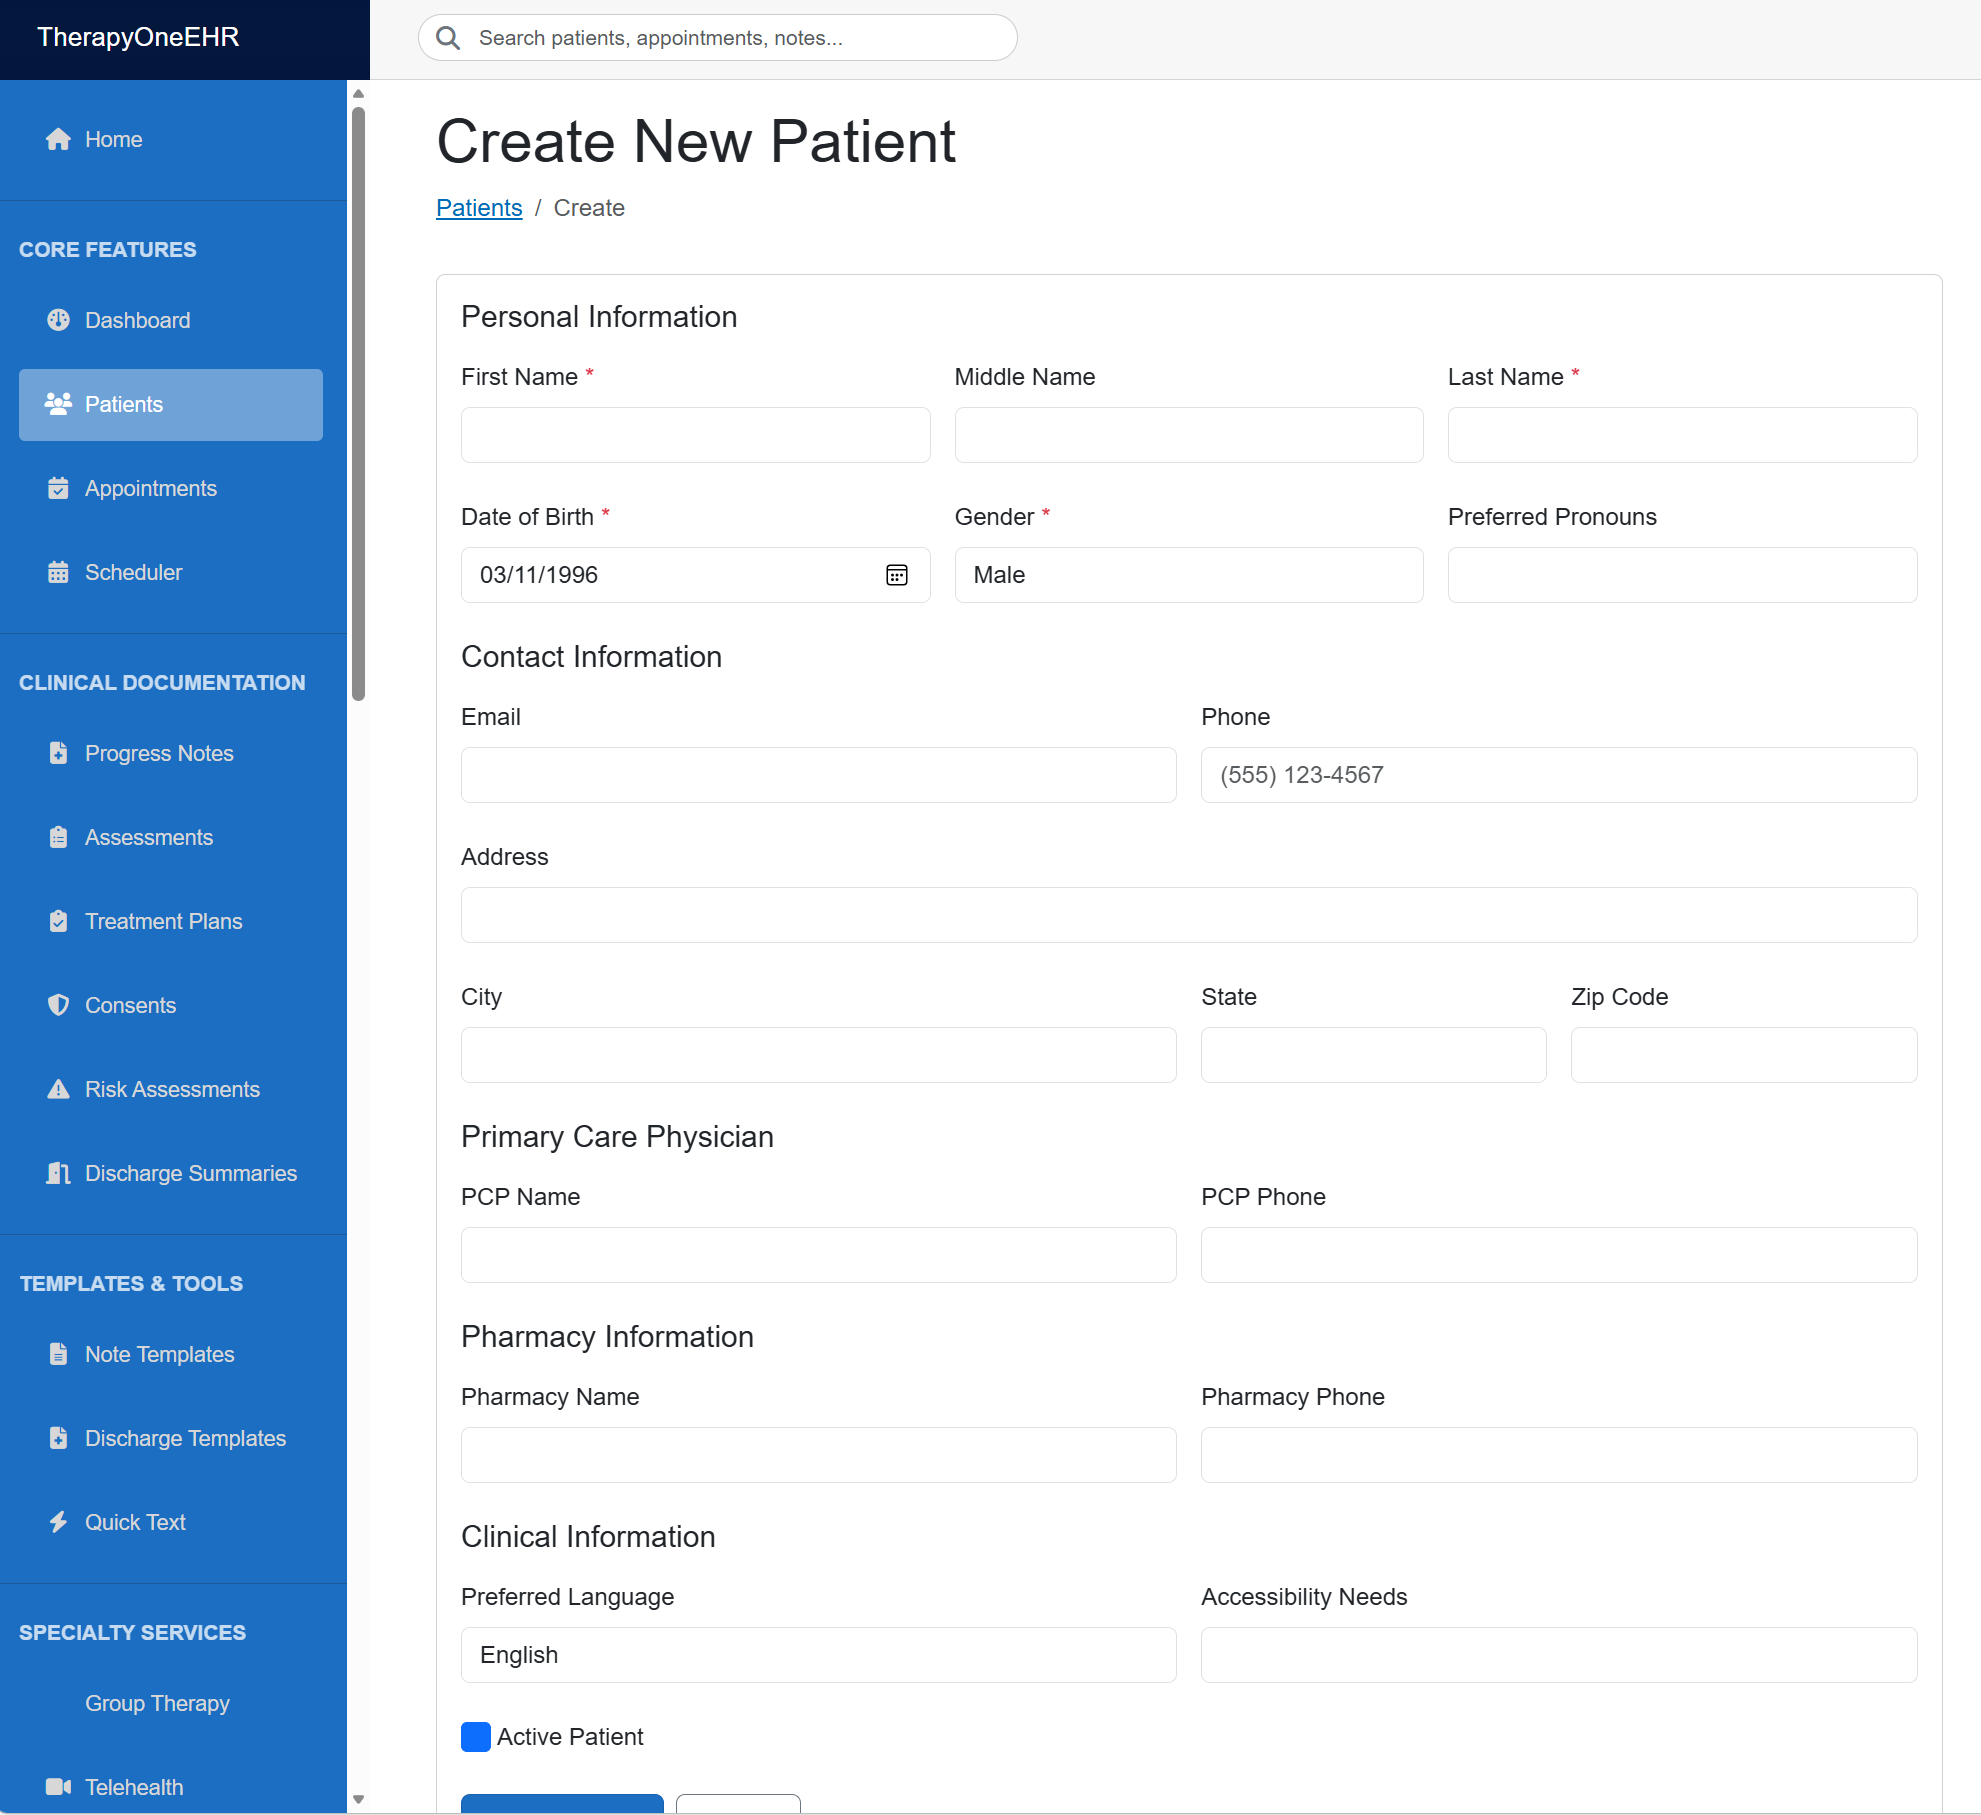
Task: Click the Consents shield icon
Action: 59,1005
